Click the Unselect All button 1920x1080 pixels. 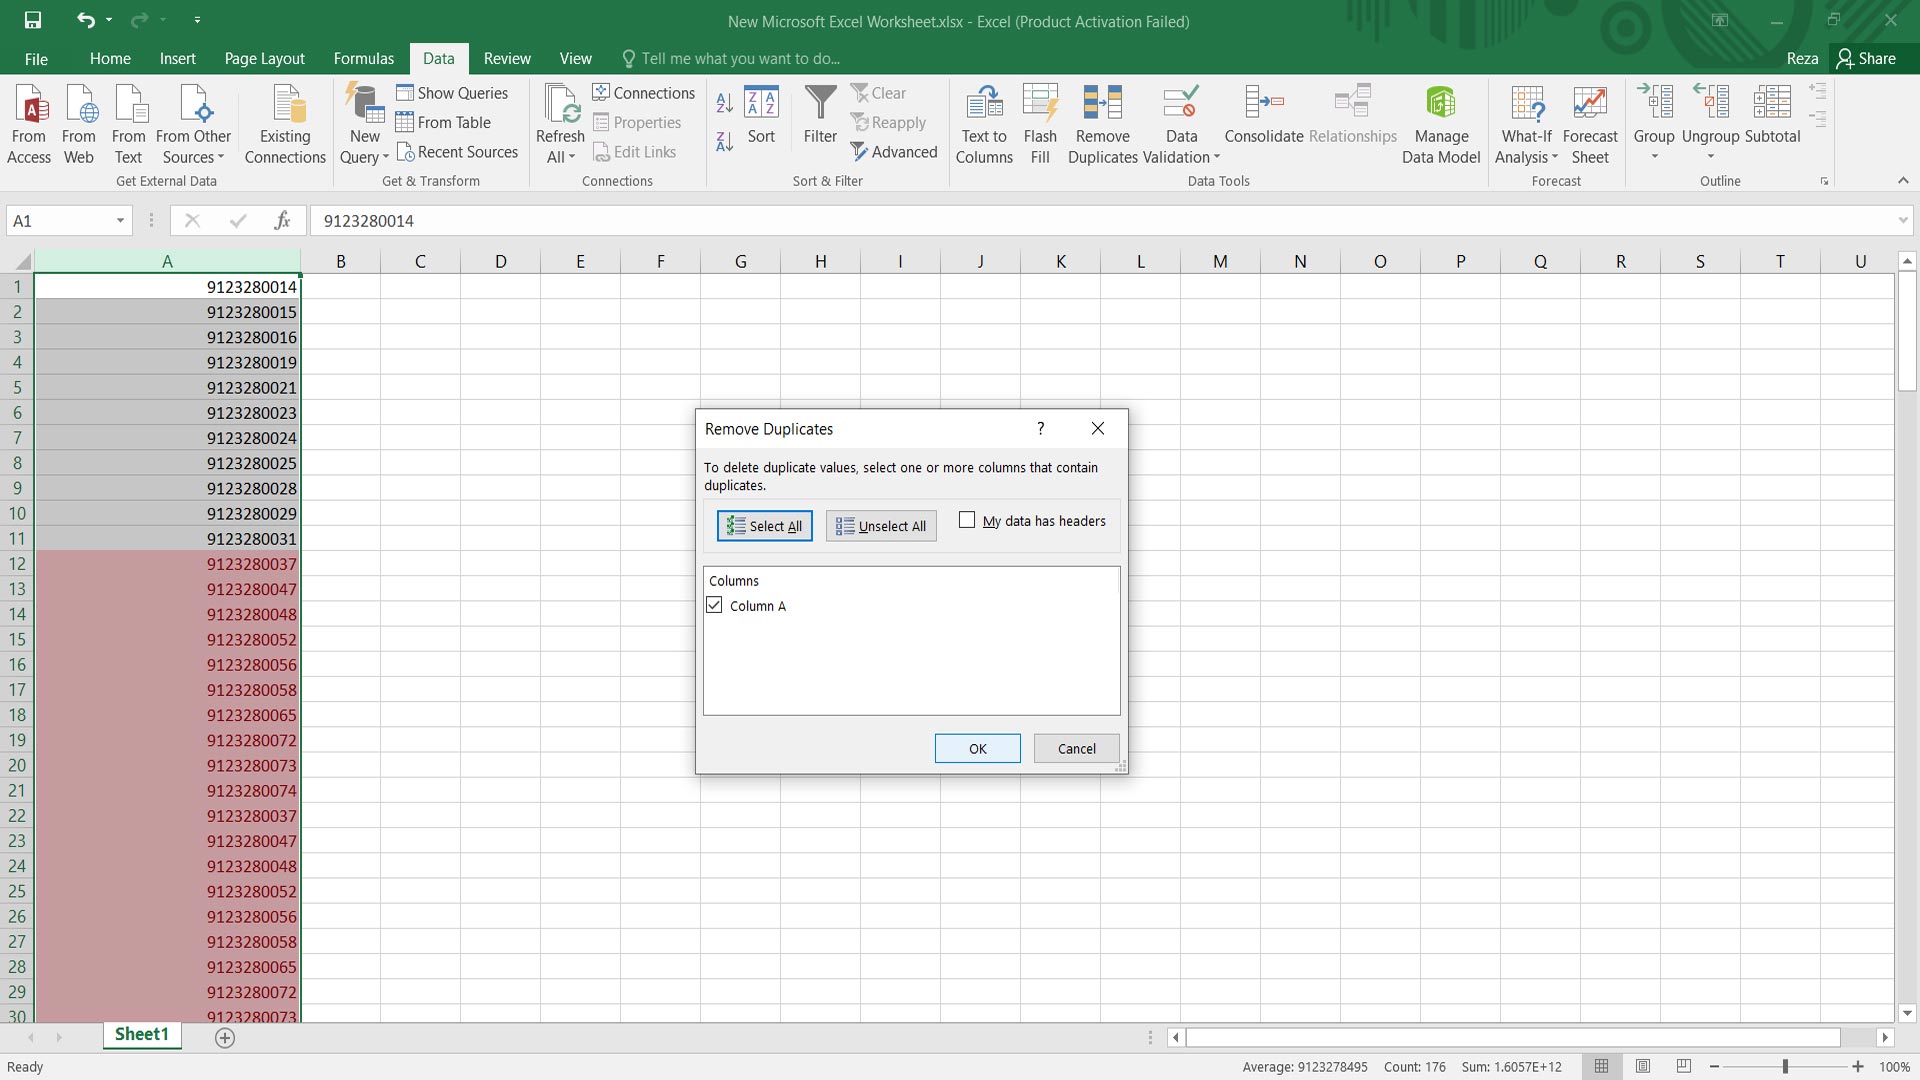tap(881, 526)
